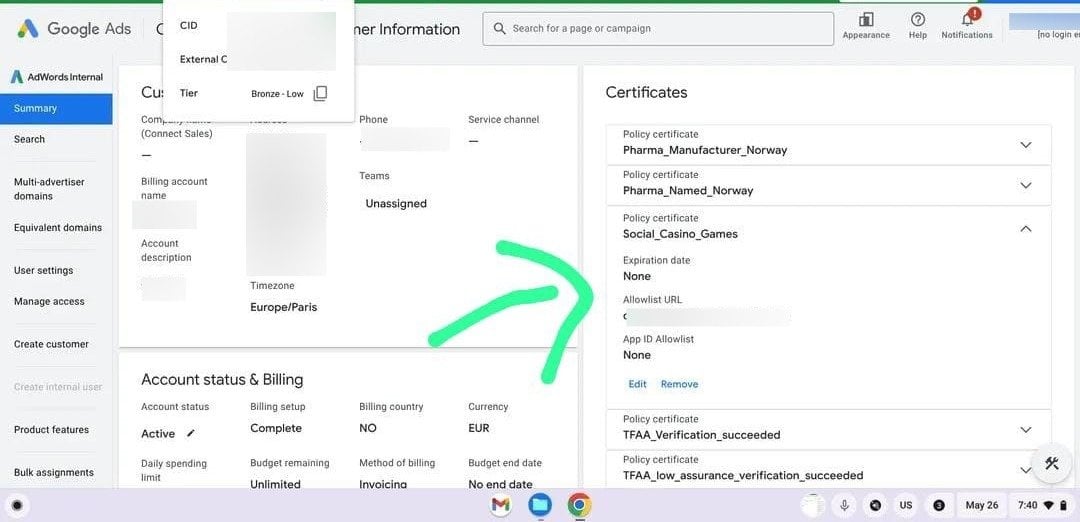Click Account status & Billing heading
The image size is (1080, 522).
pyautogui.click(x=222, y=379)
